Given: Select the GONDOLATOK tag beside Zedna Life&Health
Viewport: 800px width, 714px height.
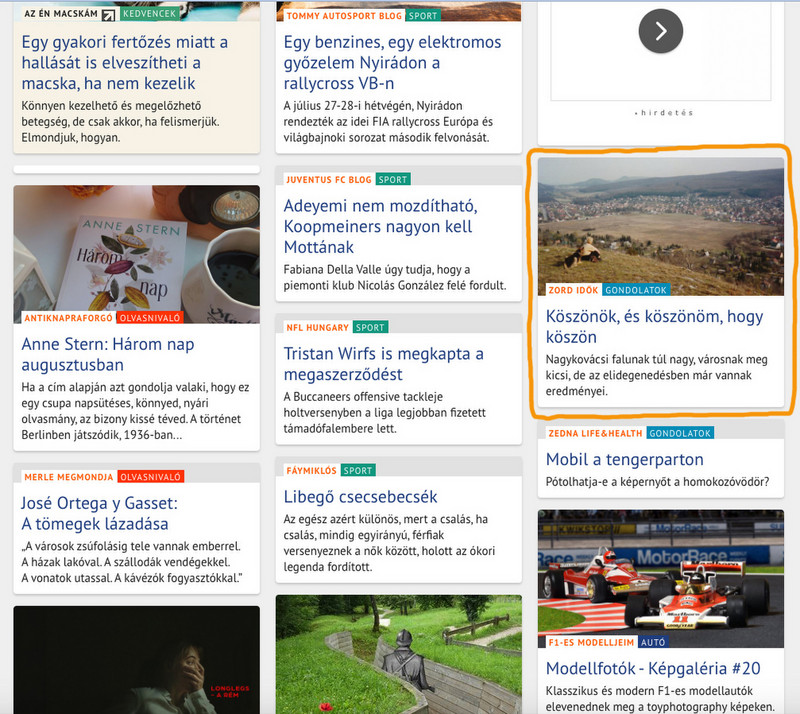Looking at the screenshot, I should click(680, 433).
